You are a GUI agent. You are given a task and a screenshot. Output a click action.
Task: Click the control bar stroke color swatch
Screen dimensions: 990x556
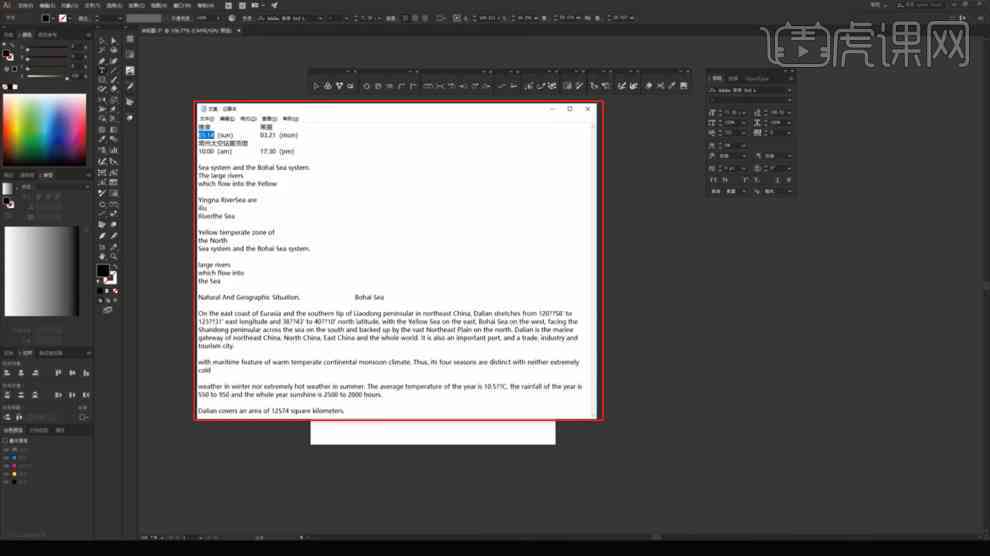click(63, 18)
